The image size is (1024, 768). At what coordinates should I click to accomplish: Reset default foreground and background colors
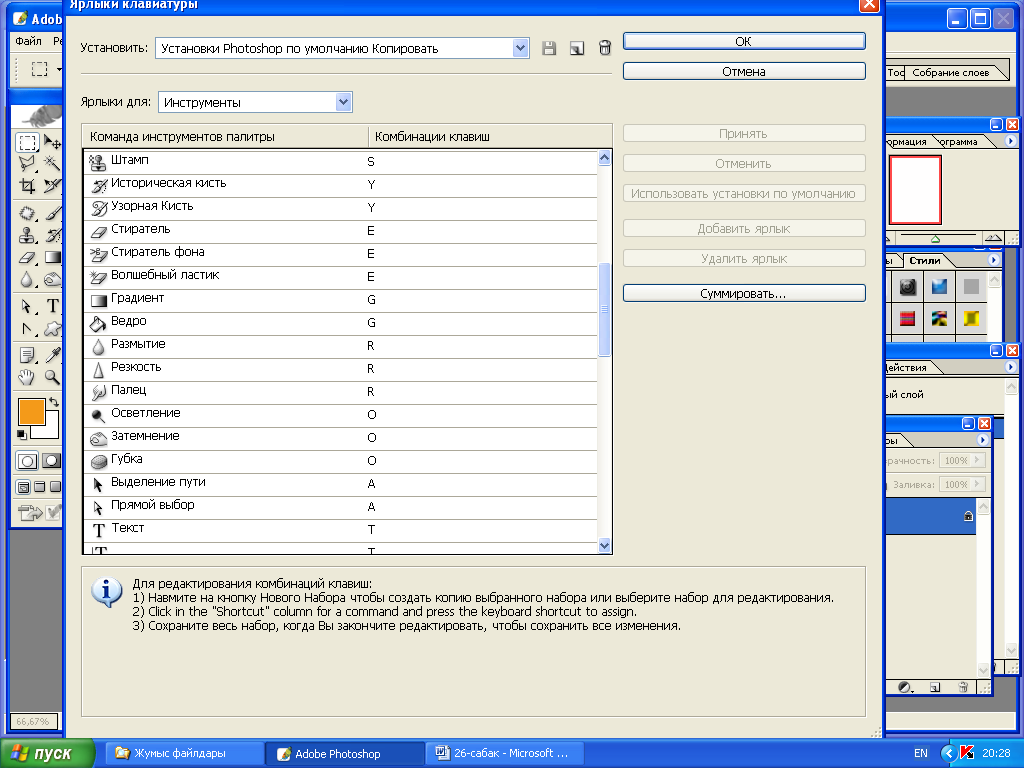point(22,434)
